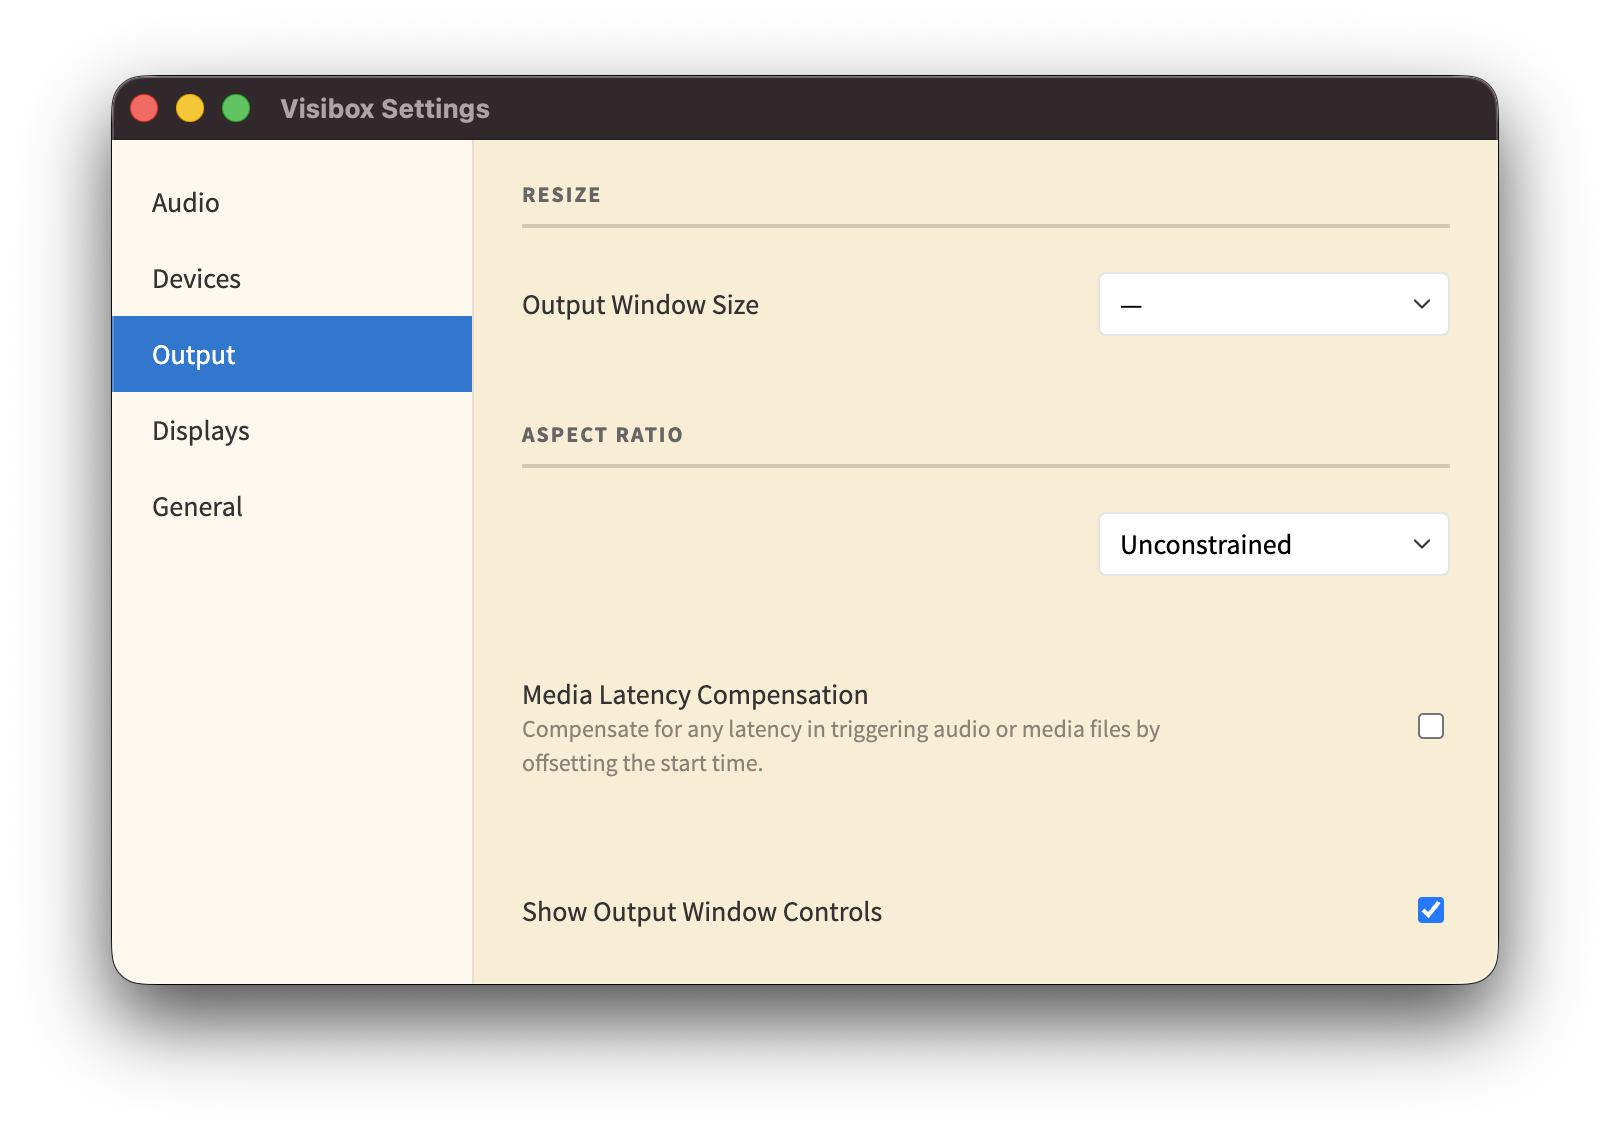Image resolution: width=1610 pixels, height=1132 pixels.
Task: Click the Media Latency Compensation description text
Action: click(x=840, y=745)
